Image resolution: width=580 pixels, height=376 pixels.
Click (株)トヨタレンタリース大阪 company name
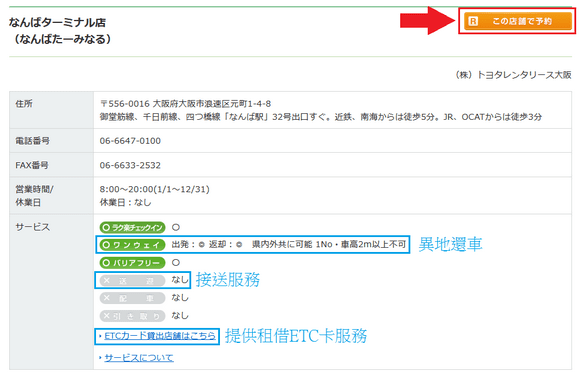[x=513, y=75]
